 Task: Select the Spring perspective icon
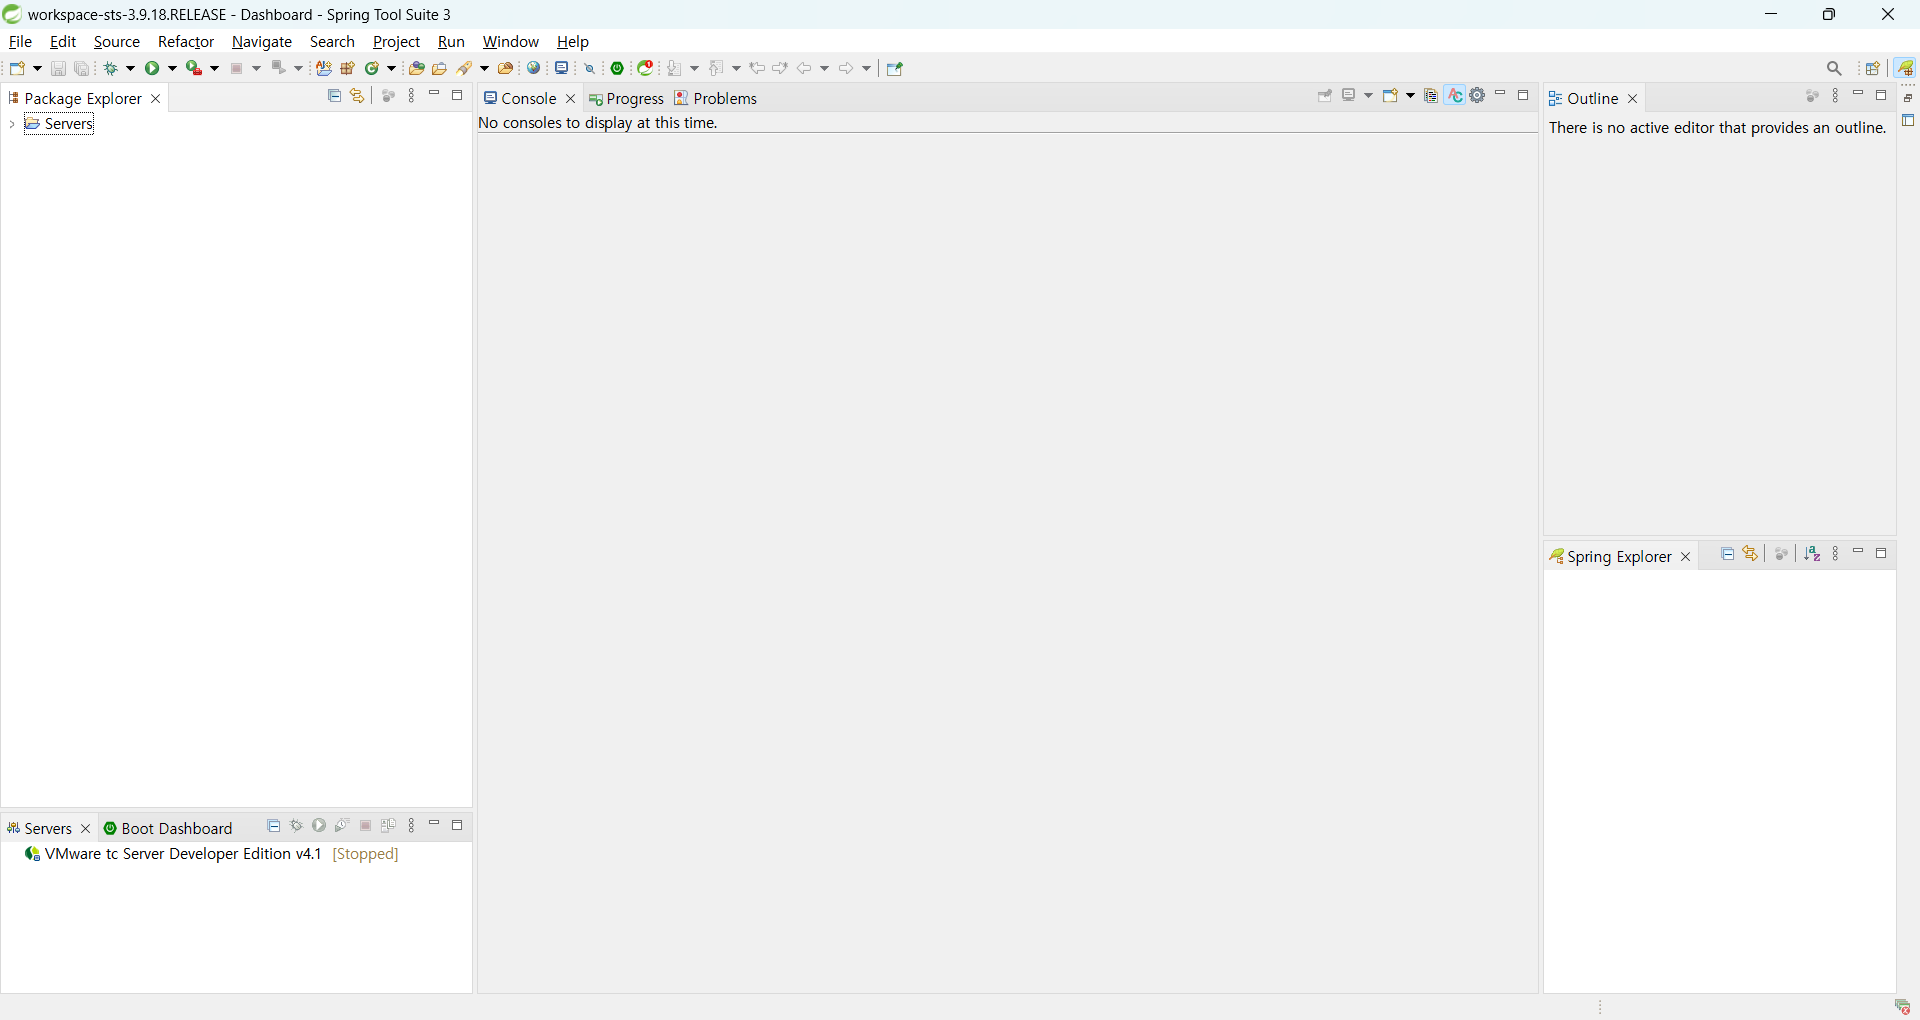click(x=1907, y=69)
